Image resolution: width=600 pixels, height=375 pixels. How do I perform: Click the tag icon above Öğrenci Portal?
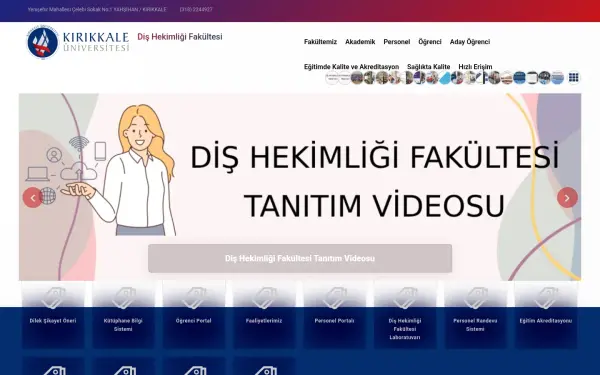pyautogui.click(x=194, y=298)
